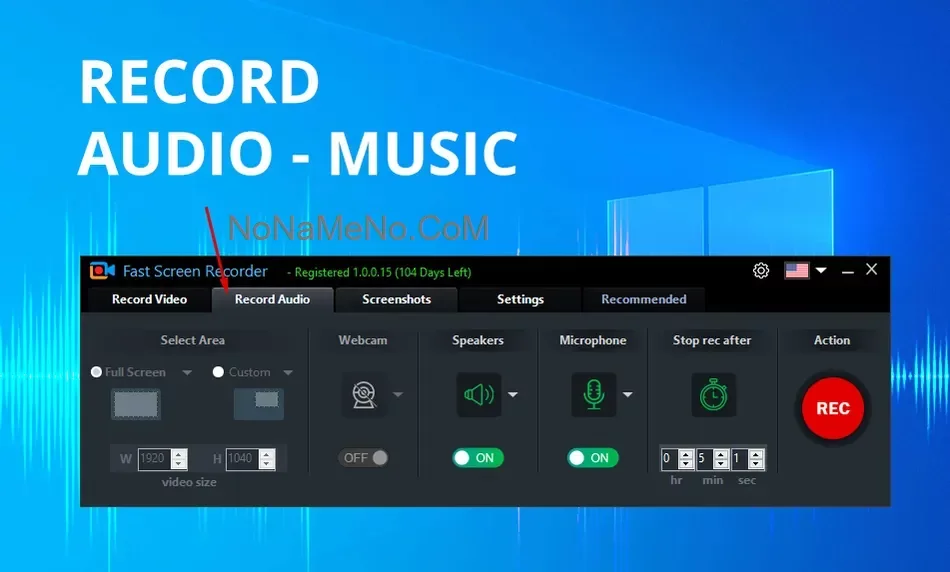Click the webcam device icon

tap(363, 395)
